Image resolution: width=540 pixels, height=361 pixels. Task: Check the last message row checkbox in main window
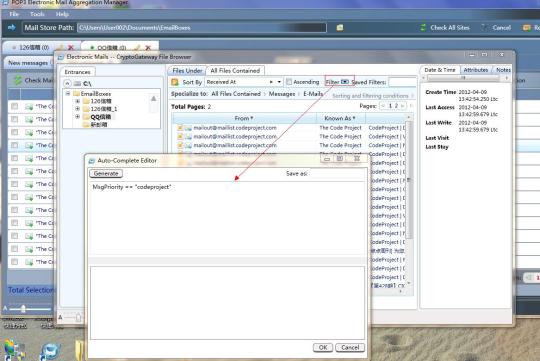(14, 262)
